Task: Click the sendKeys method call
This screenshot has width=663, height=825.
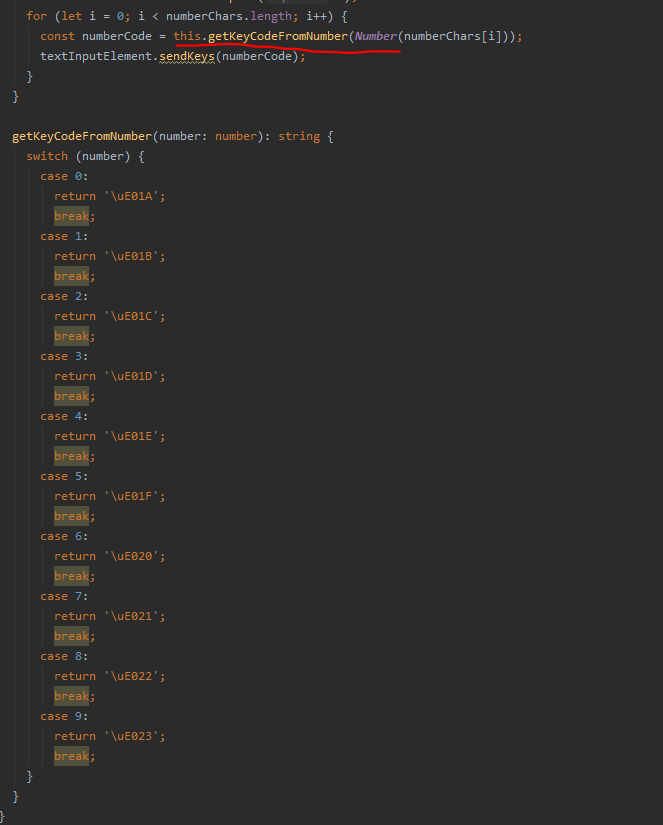Action: tap(187, 56)
